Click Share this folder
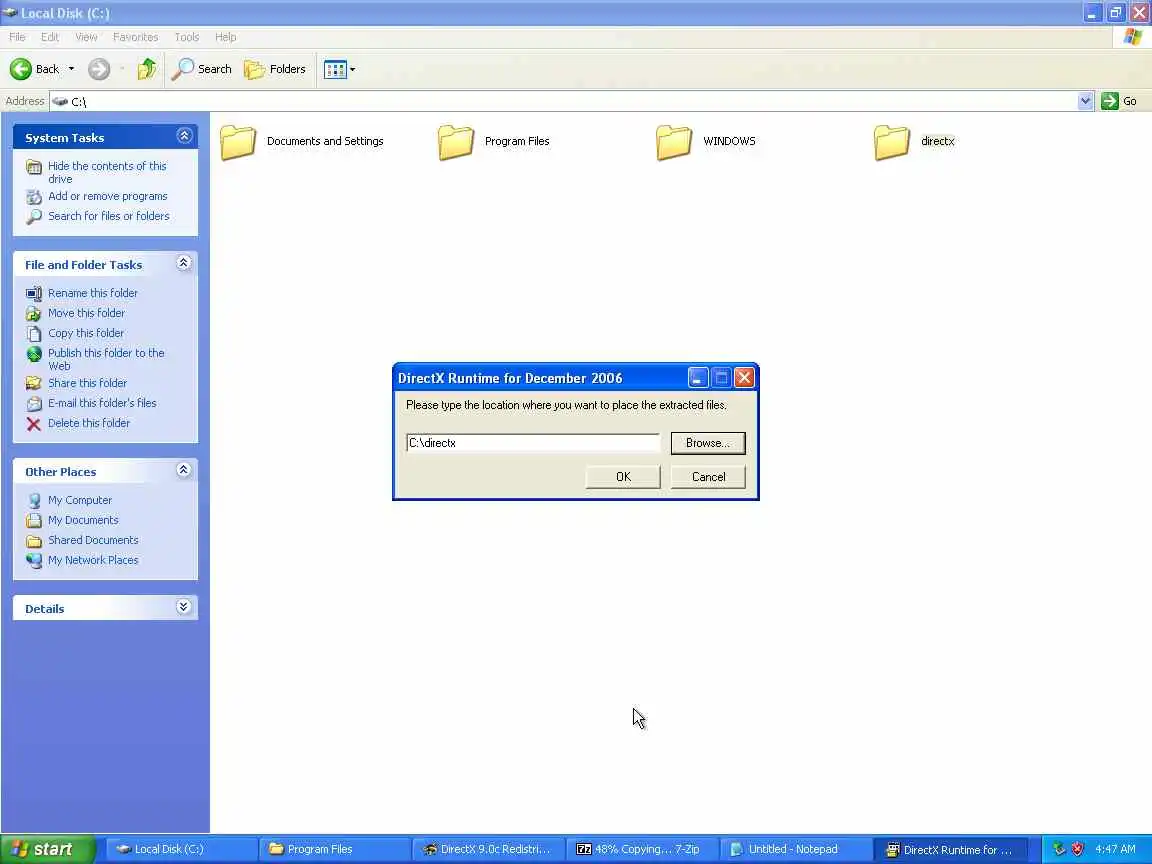The height and width of the screenshot is (864, 1152). point(87,383)
